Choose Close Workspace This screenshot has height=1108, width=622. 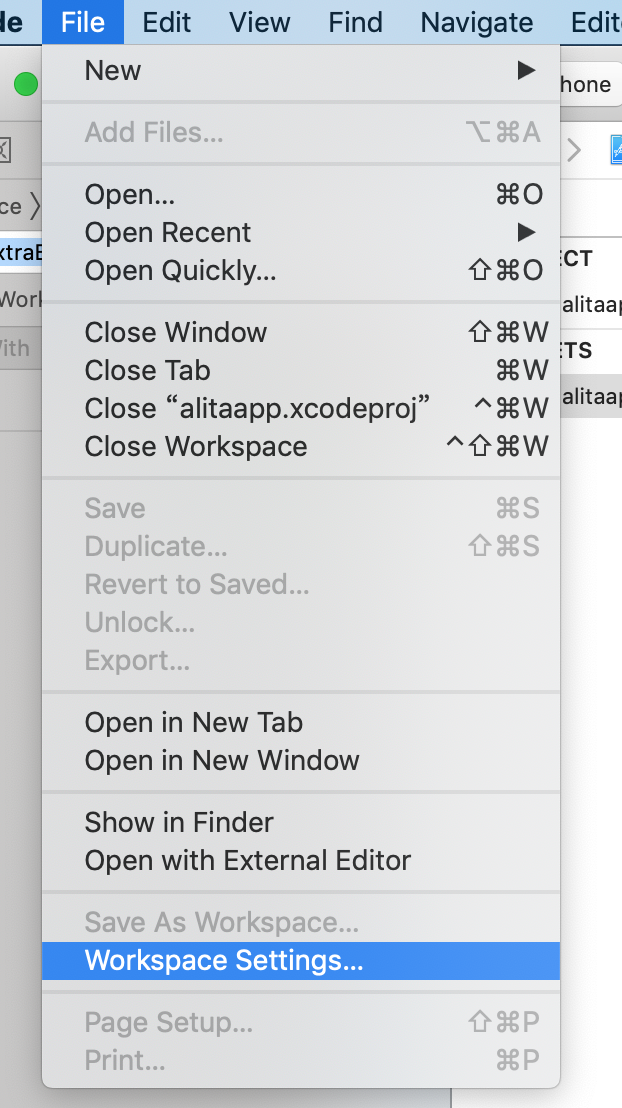(x=196, y=447)
